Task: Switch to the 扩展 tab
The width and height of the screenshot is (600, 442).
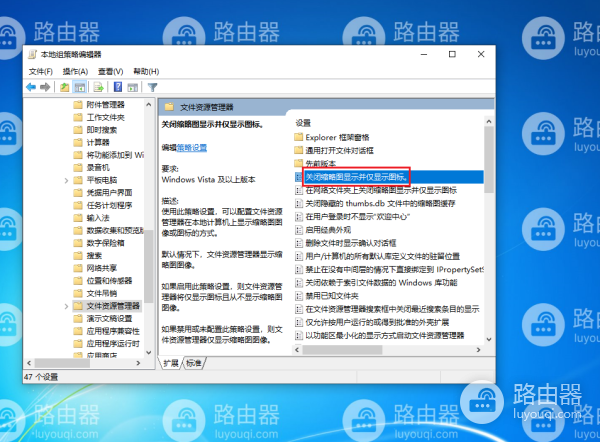Action: 171,363
